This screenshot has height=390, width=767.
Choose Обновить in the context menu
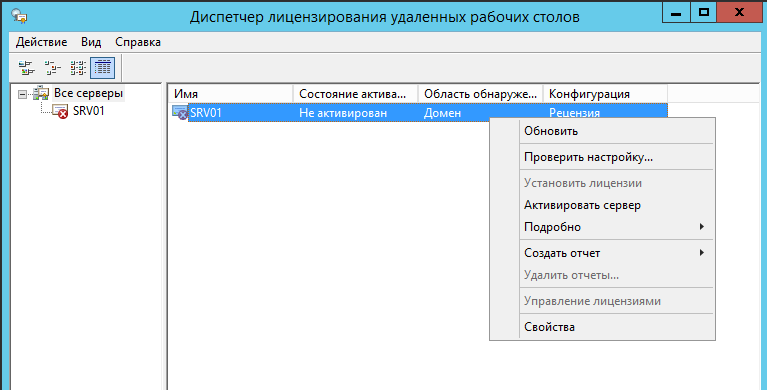(602, 131)
